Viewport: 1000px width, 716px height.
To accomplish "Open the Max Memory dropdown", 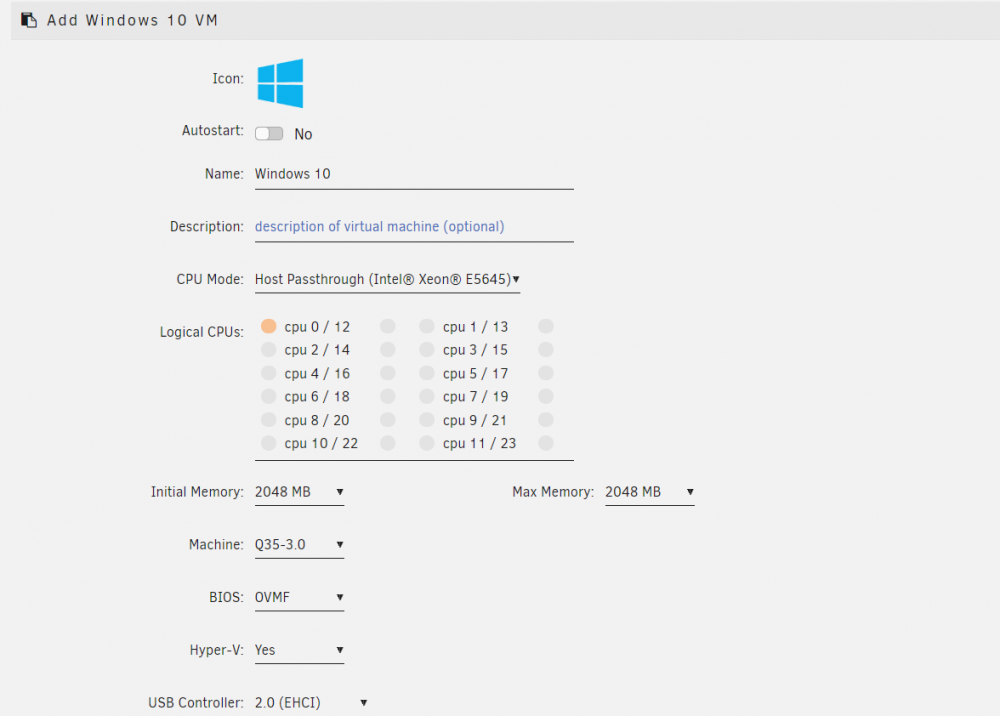I will 649,492.
